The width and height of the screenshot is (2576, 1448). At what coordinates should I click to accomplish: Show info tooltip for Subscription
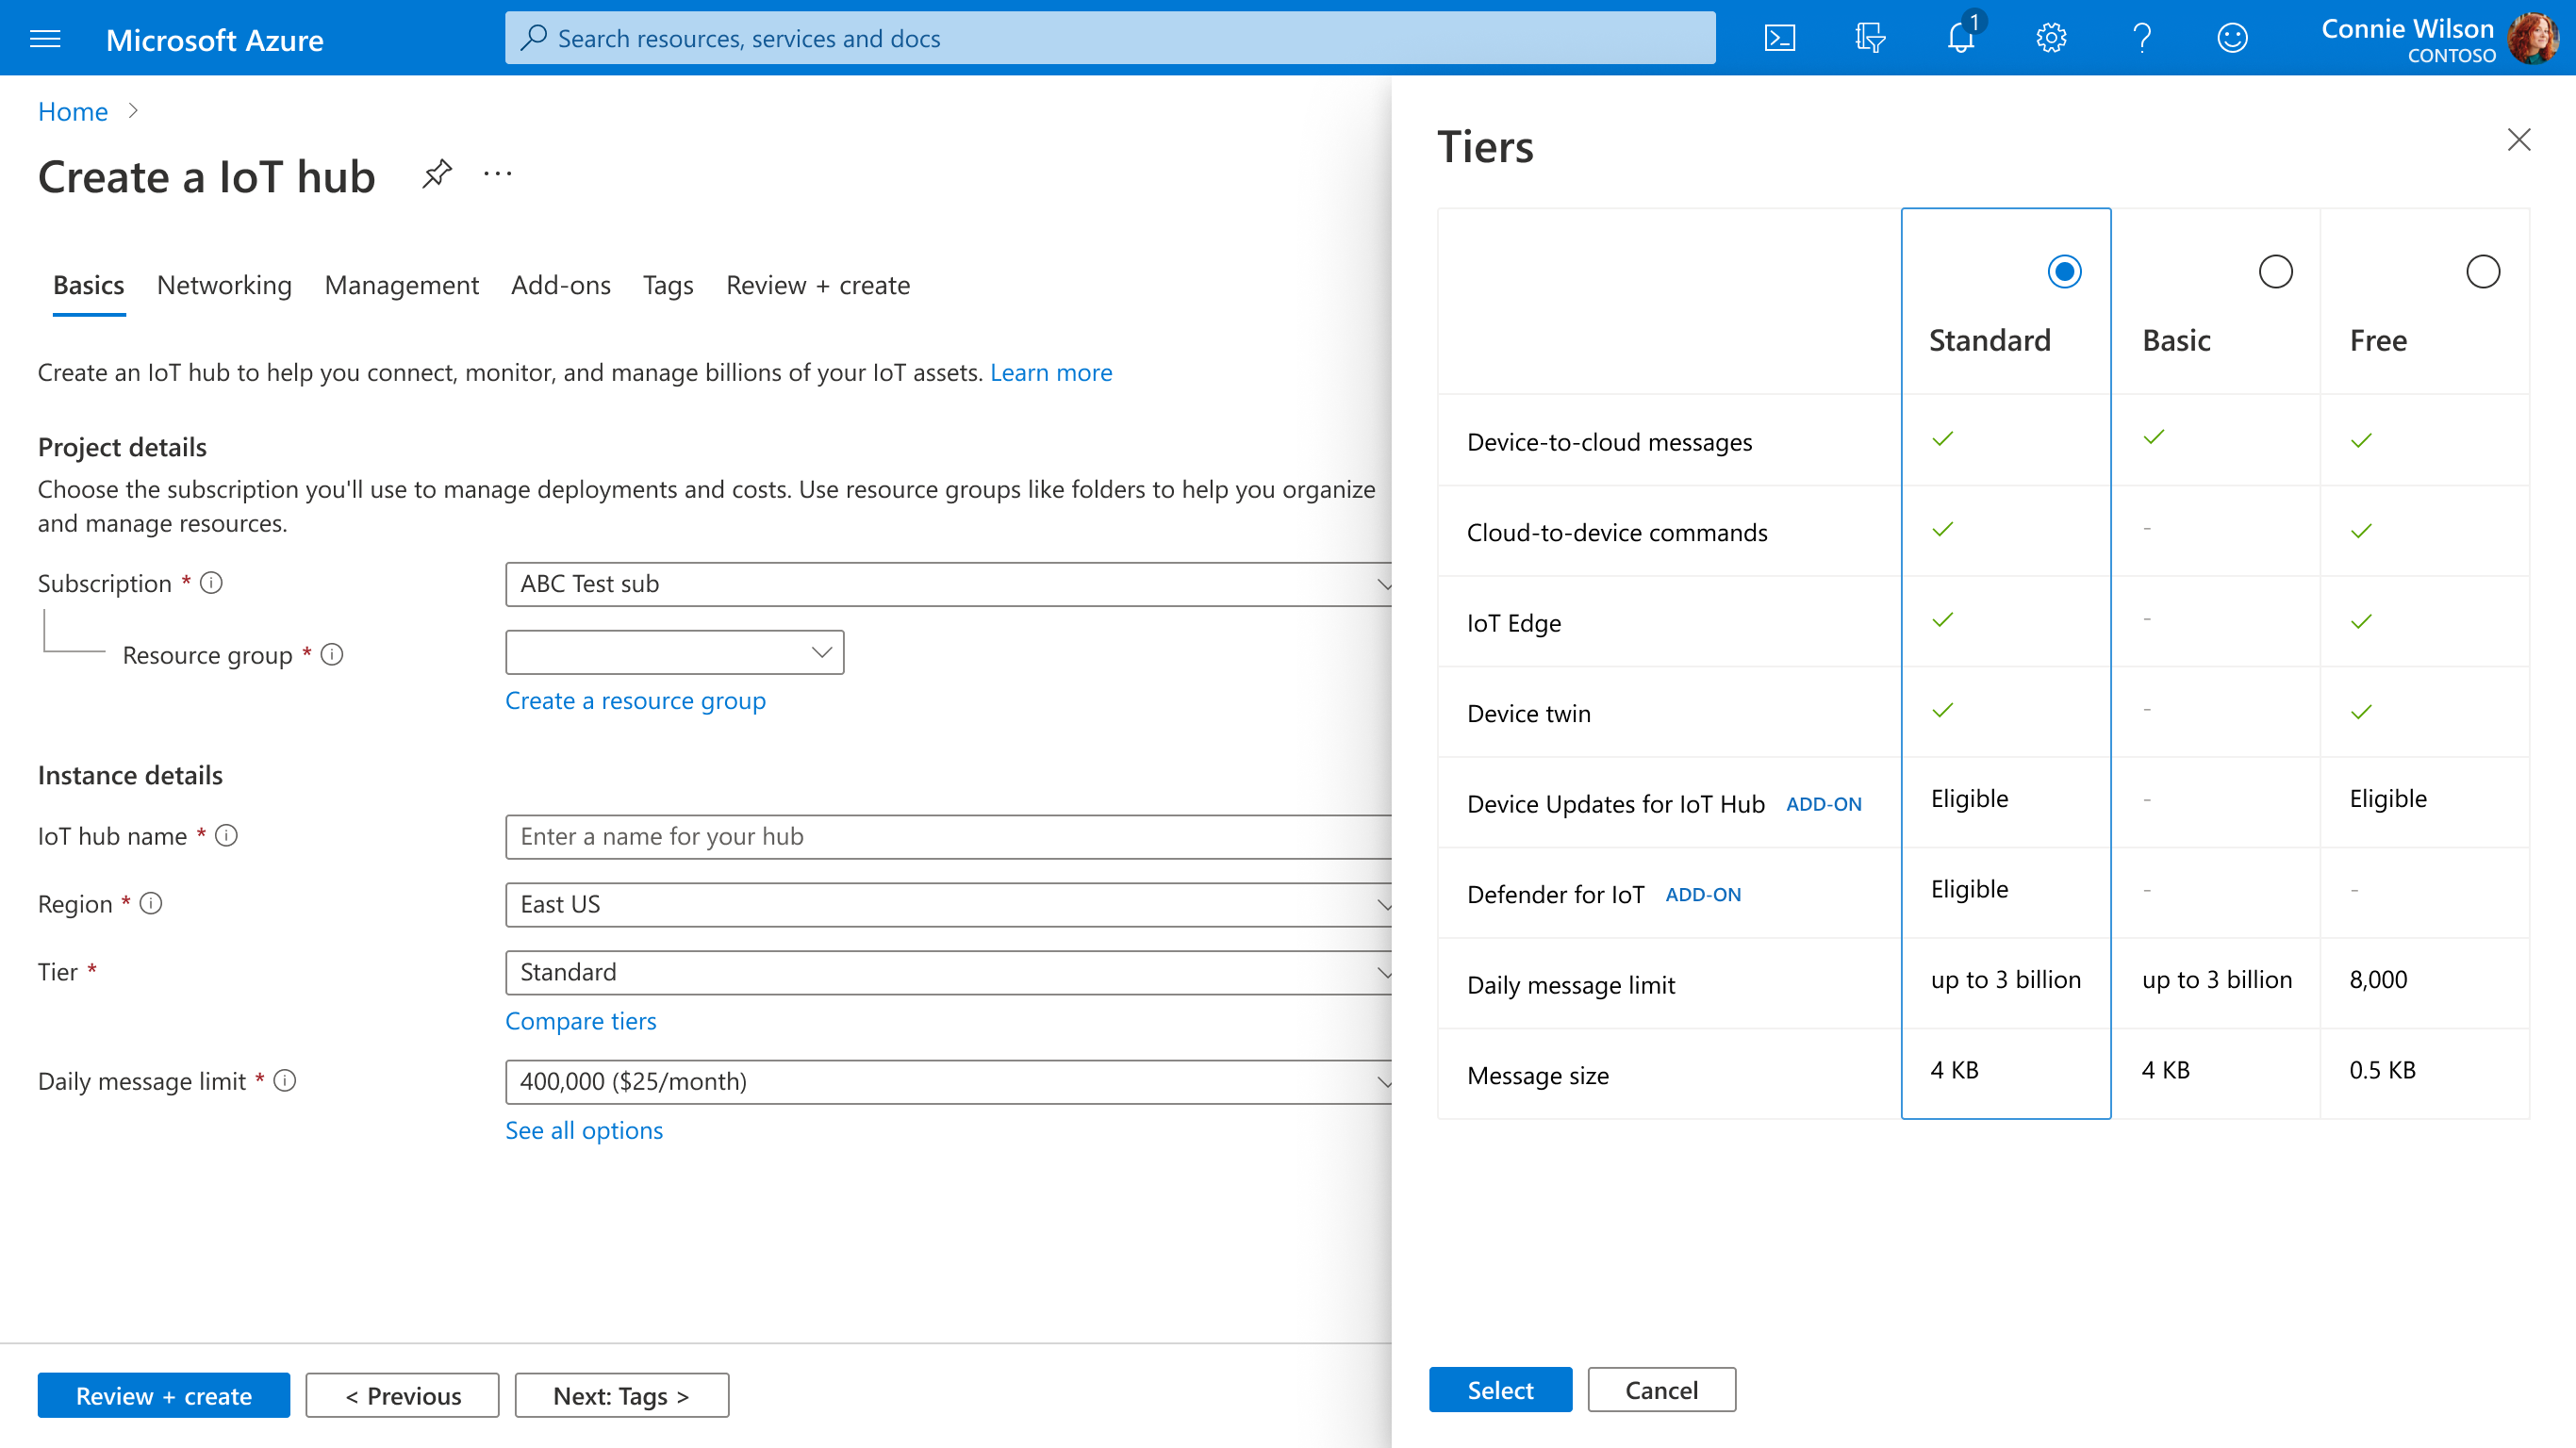coord(211,583)
